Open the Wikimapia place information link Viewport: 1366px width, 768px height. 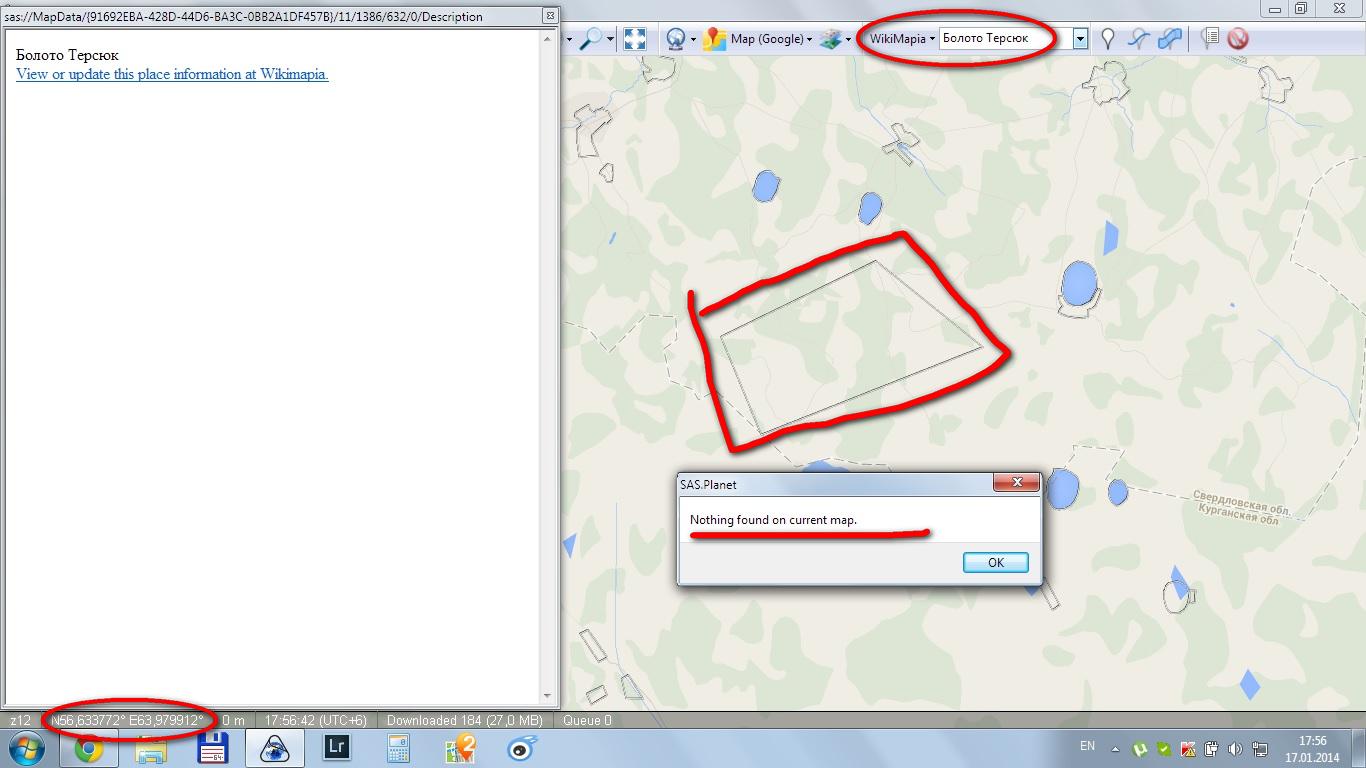(172, 74)
